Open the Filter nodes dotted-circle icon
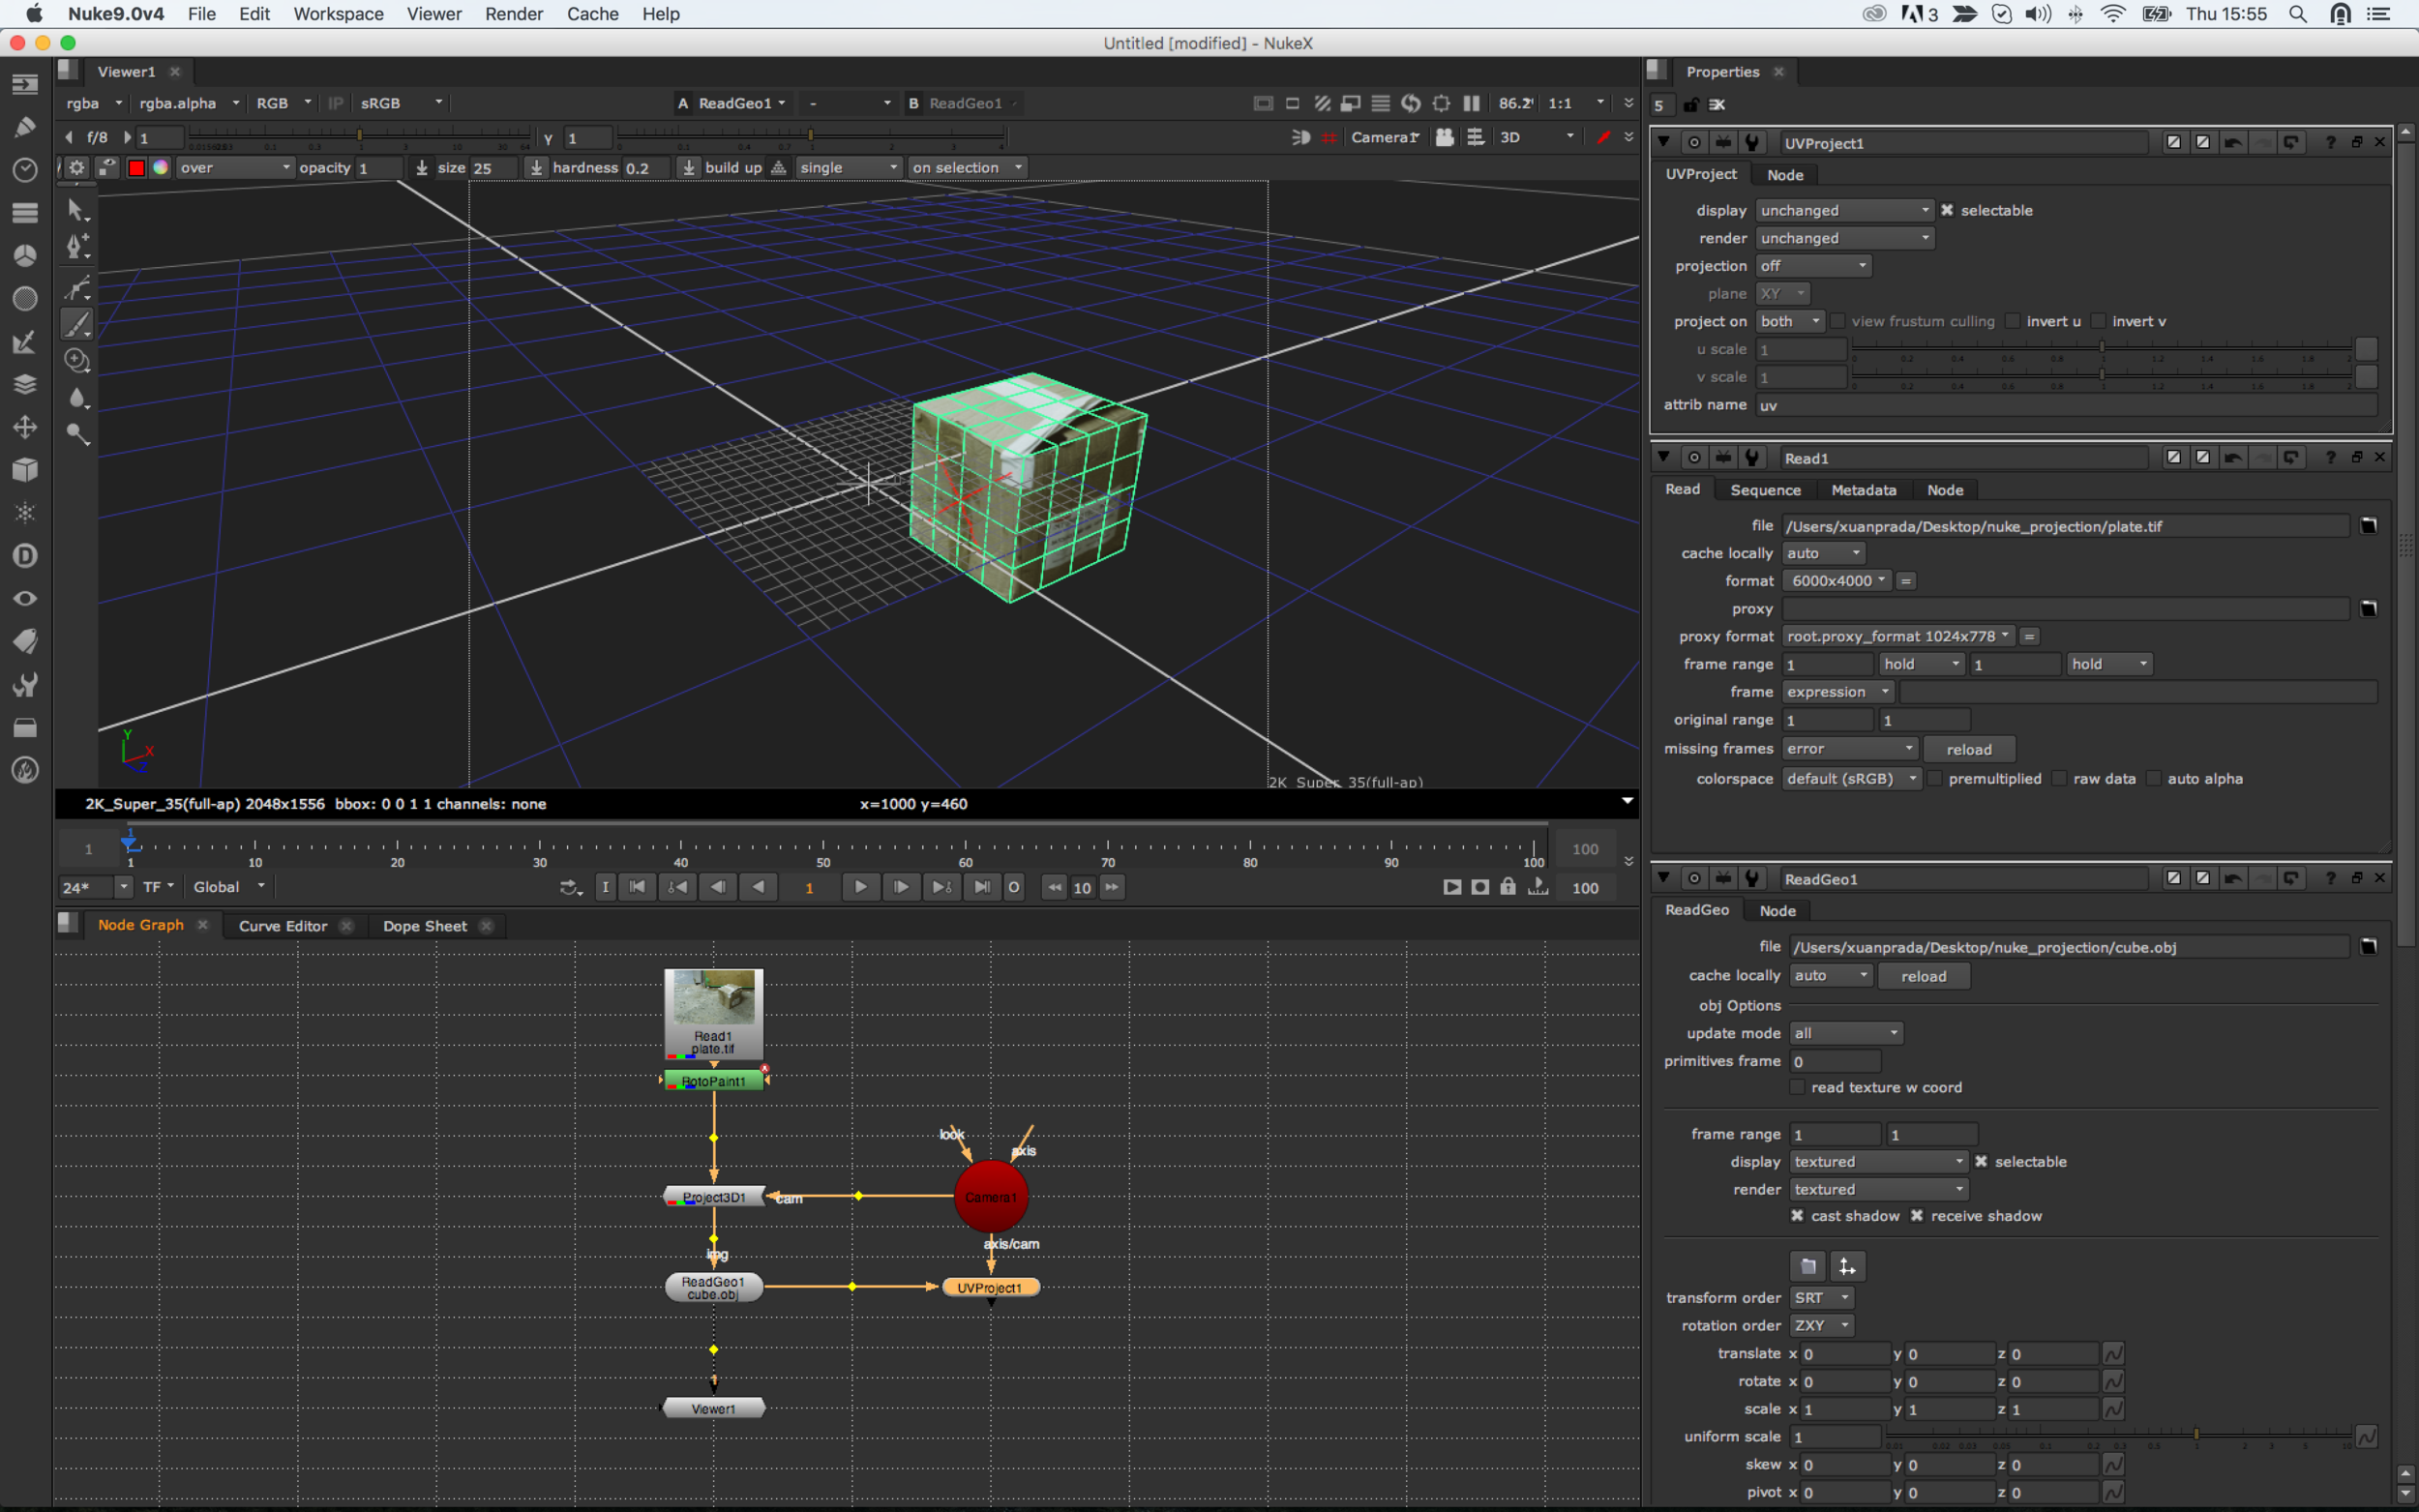This screenshot has width=2419, height=1512. [25, 299]
